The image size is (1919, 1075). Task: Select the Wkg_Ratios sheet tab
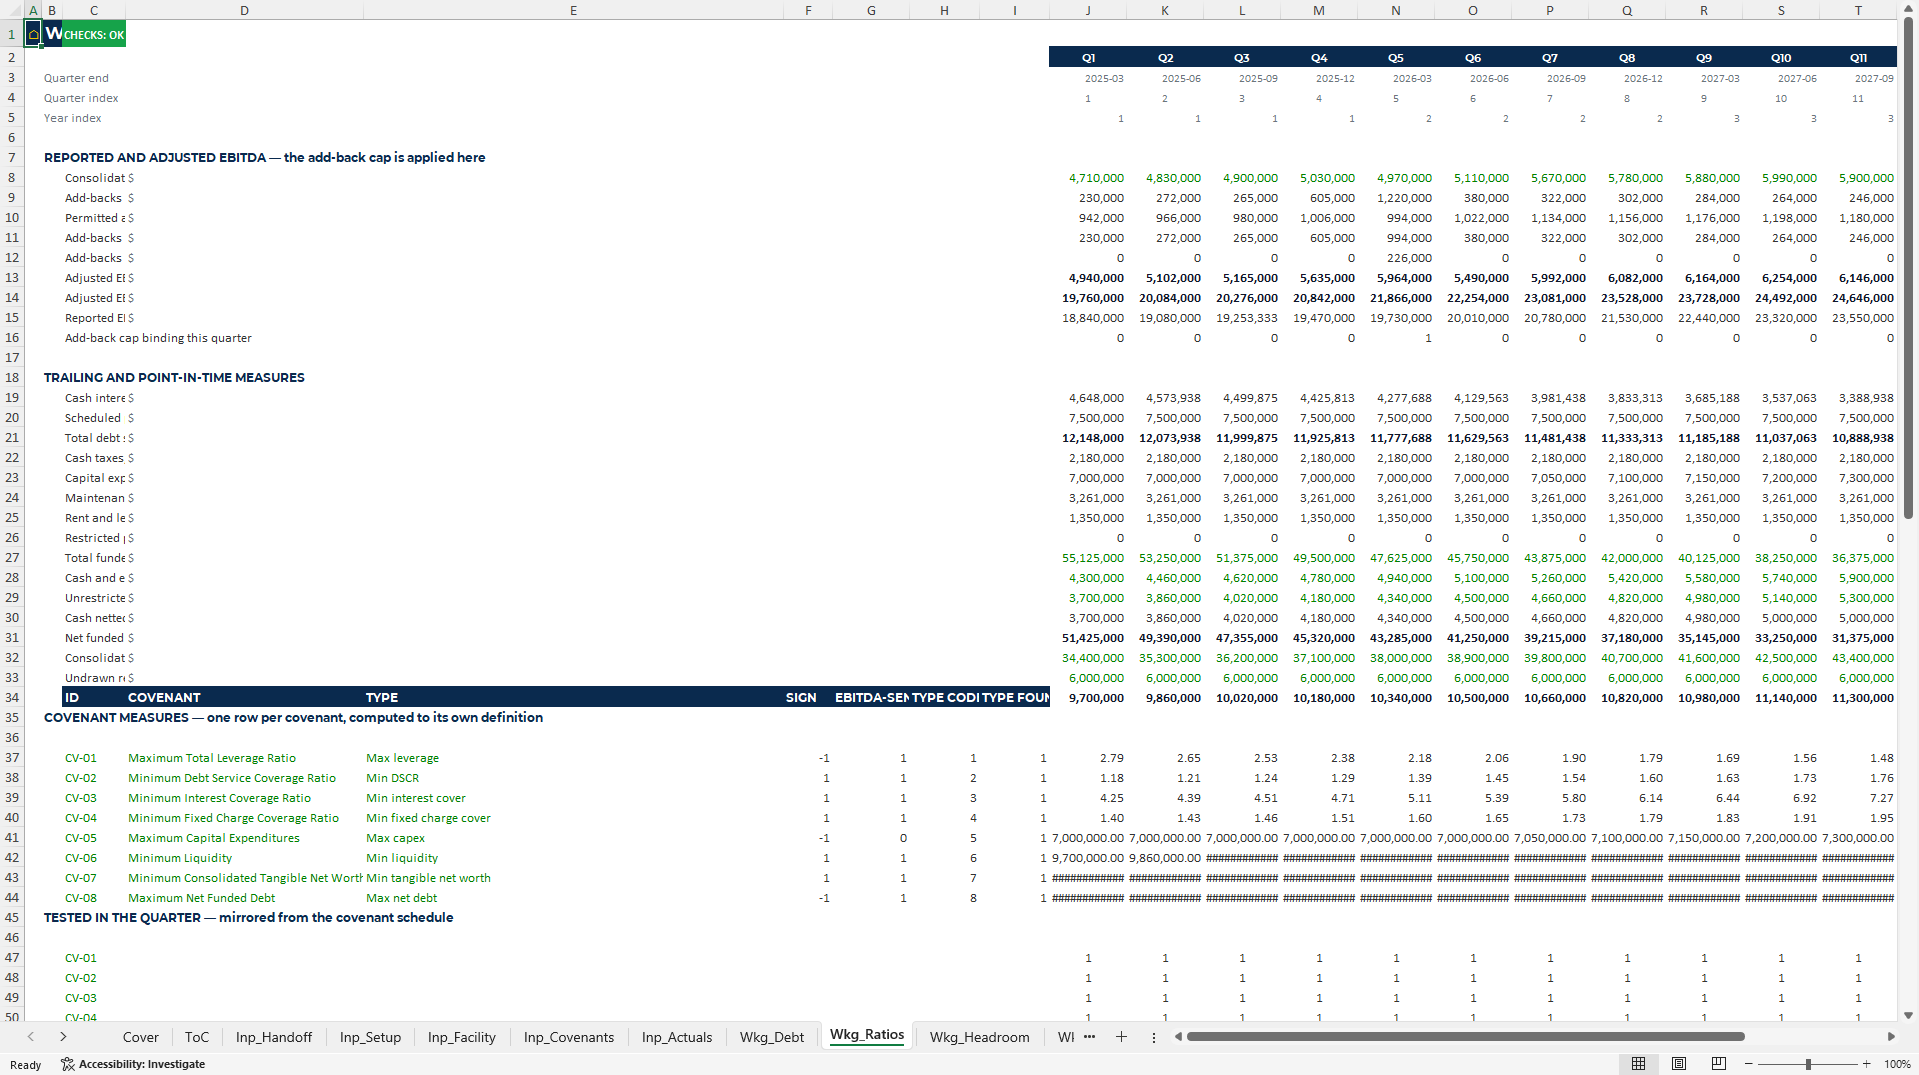[x=867, y=1035]
